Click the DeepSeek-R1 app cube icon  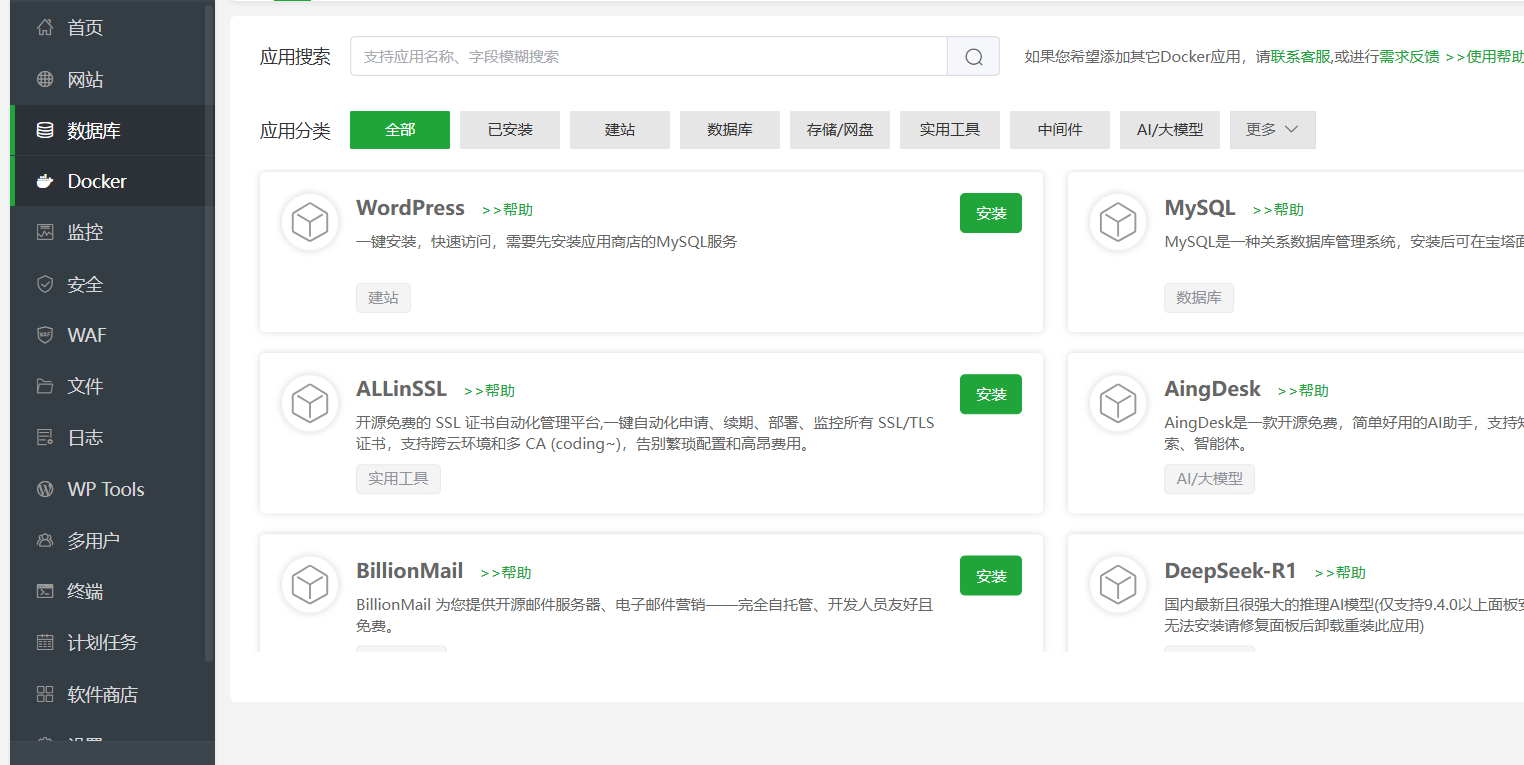[x=1118, y=585]
